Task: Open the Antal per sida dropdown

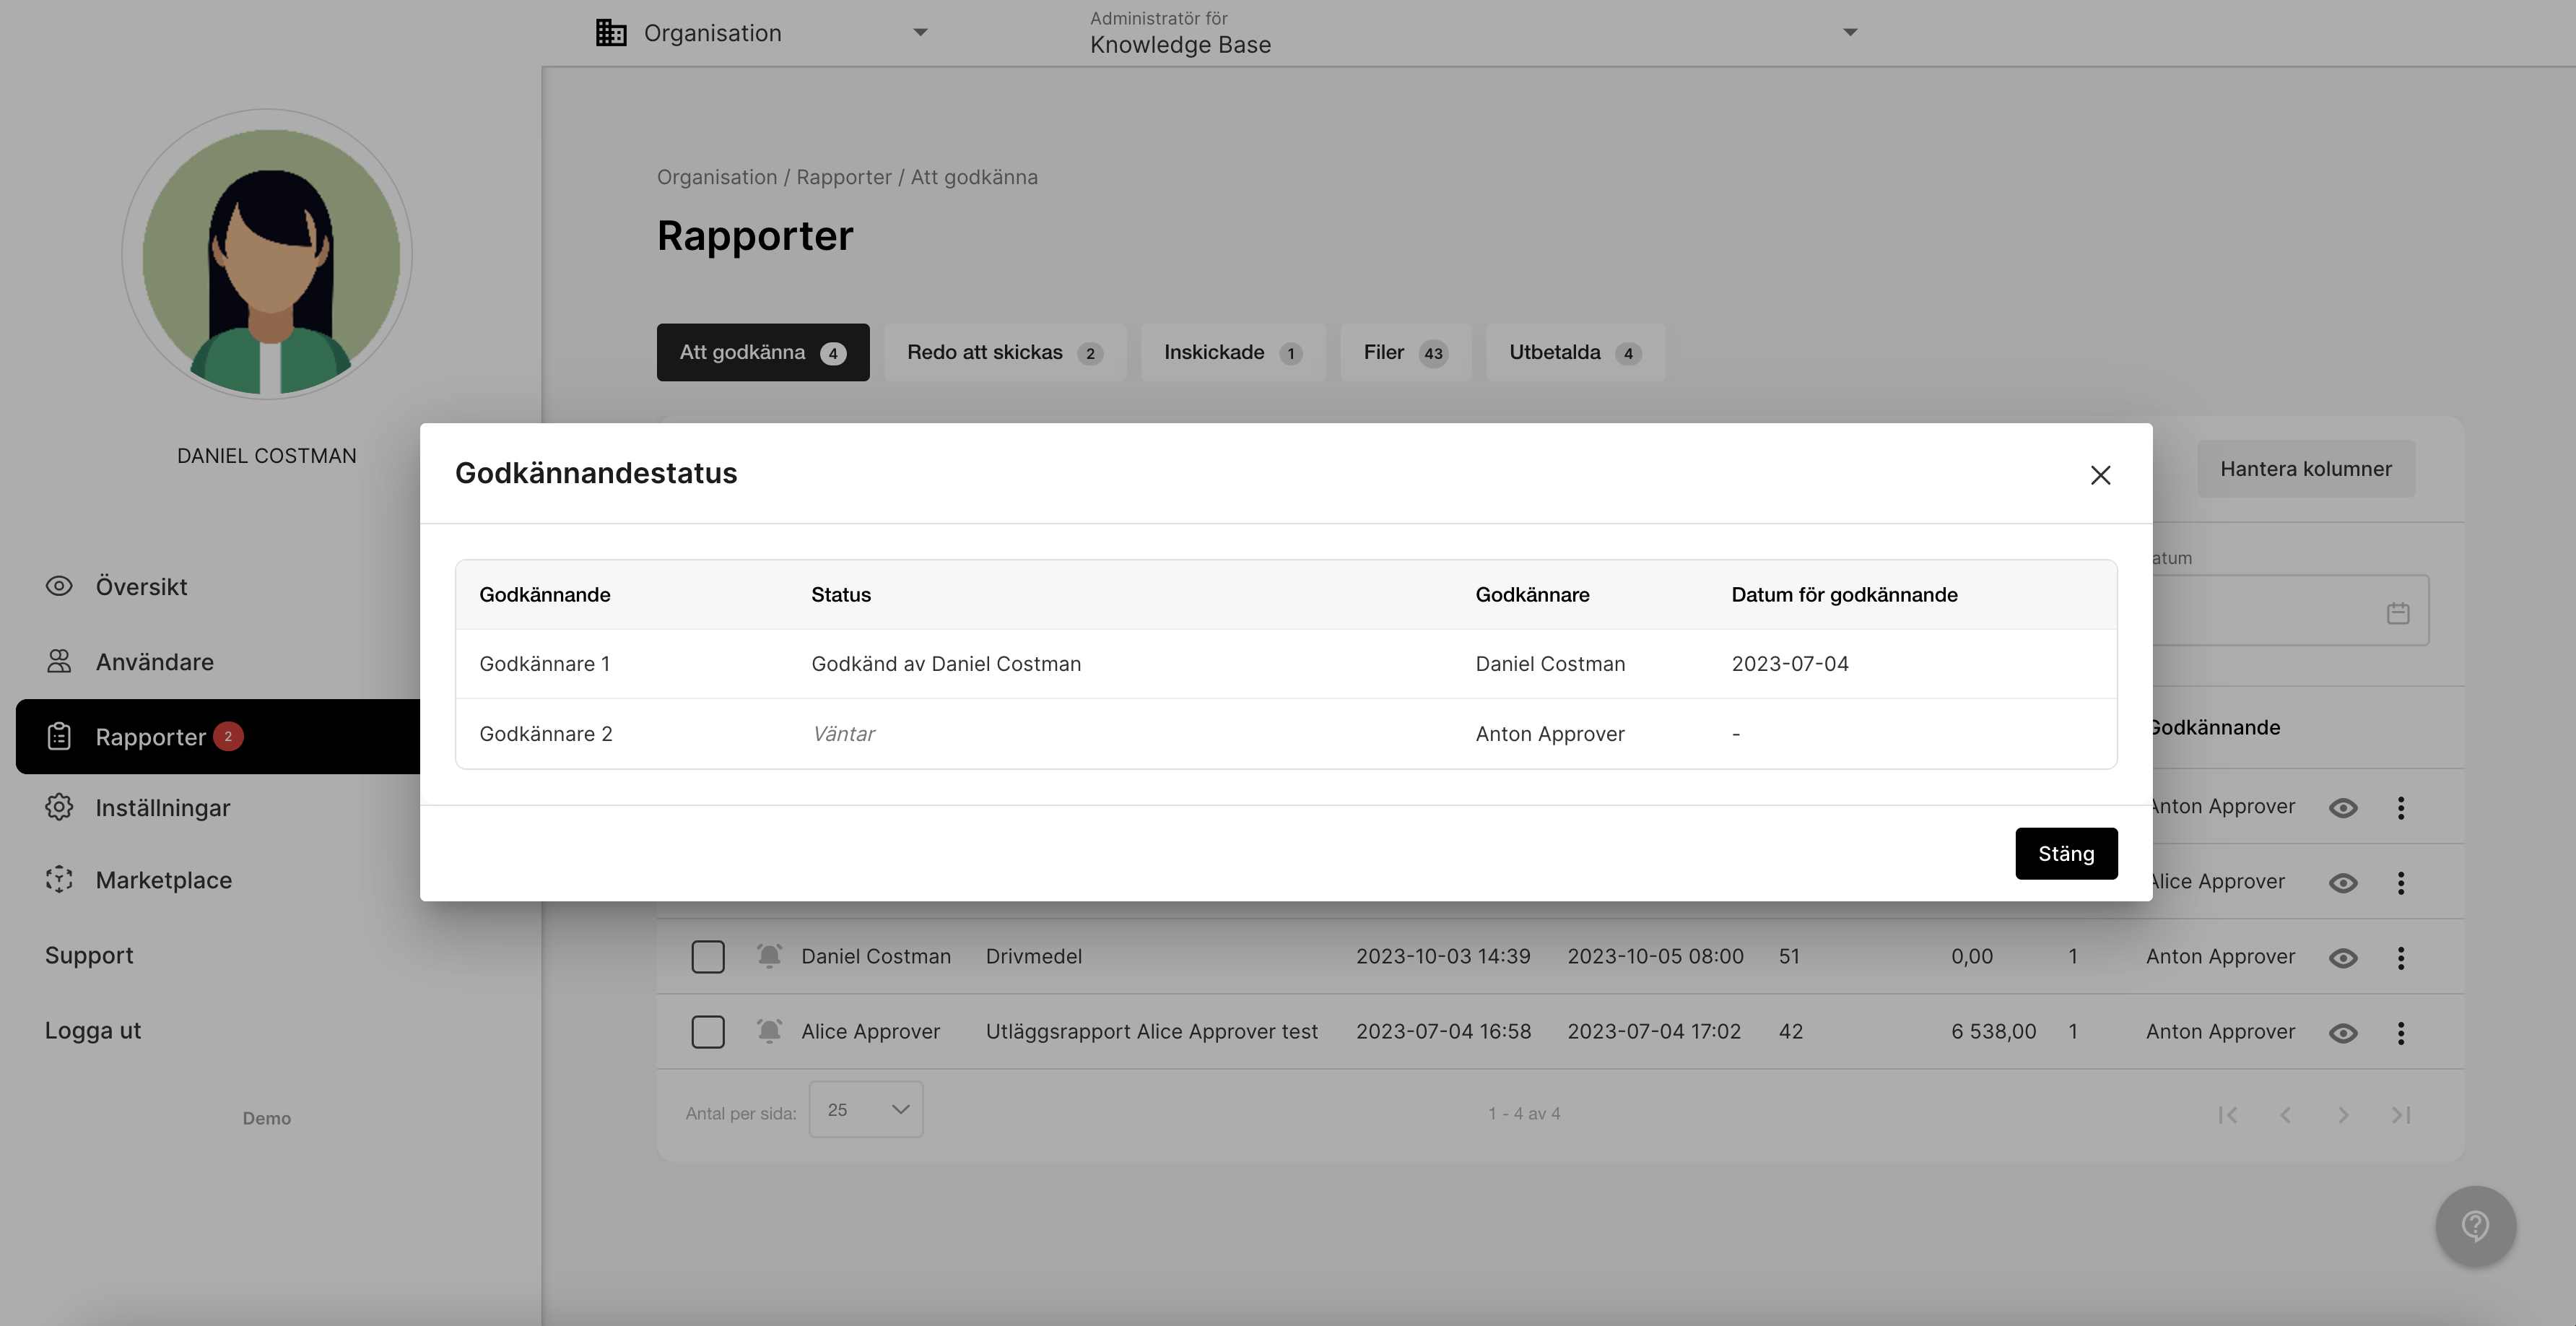Action: 866,1109
